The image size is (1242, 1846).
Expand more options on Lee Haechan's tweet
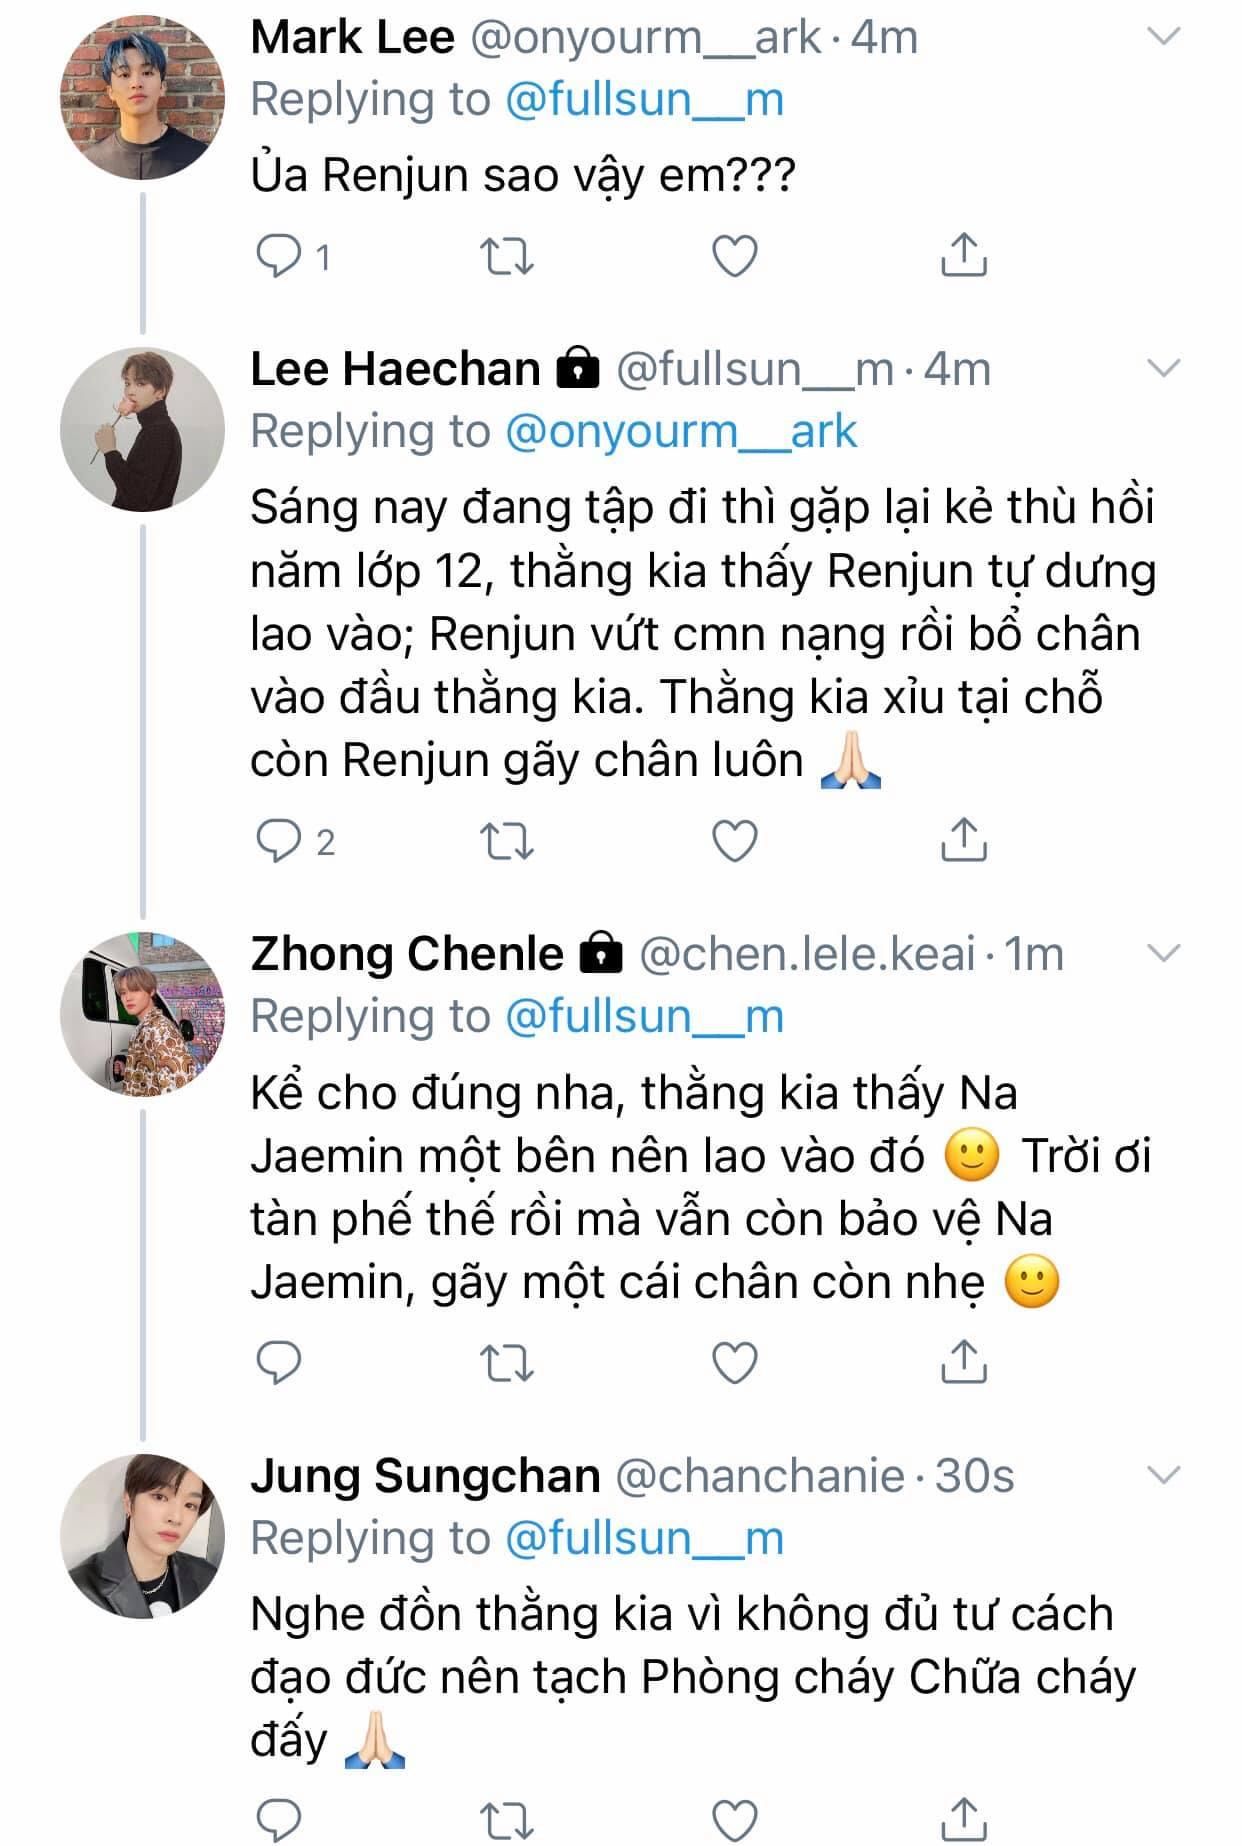(x=1163, y=369)
